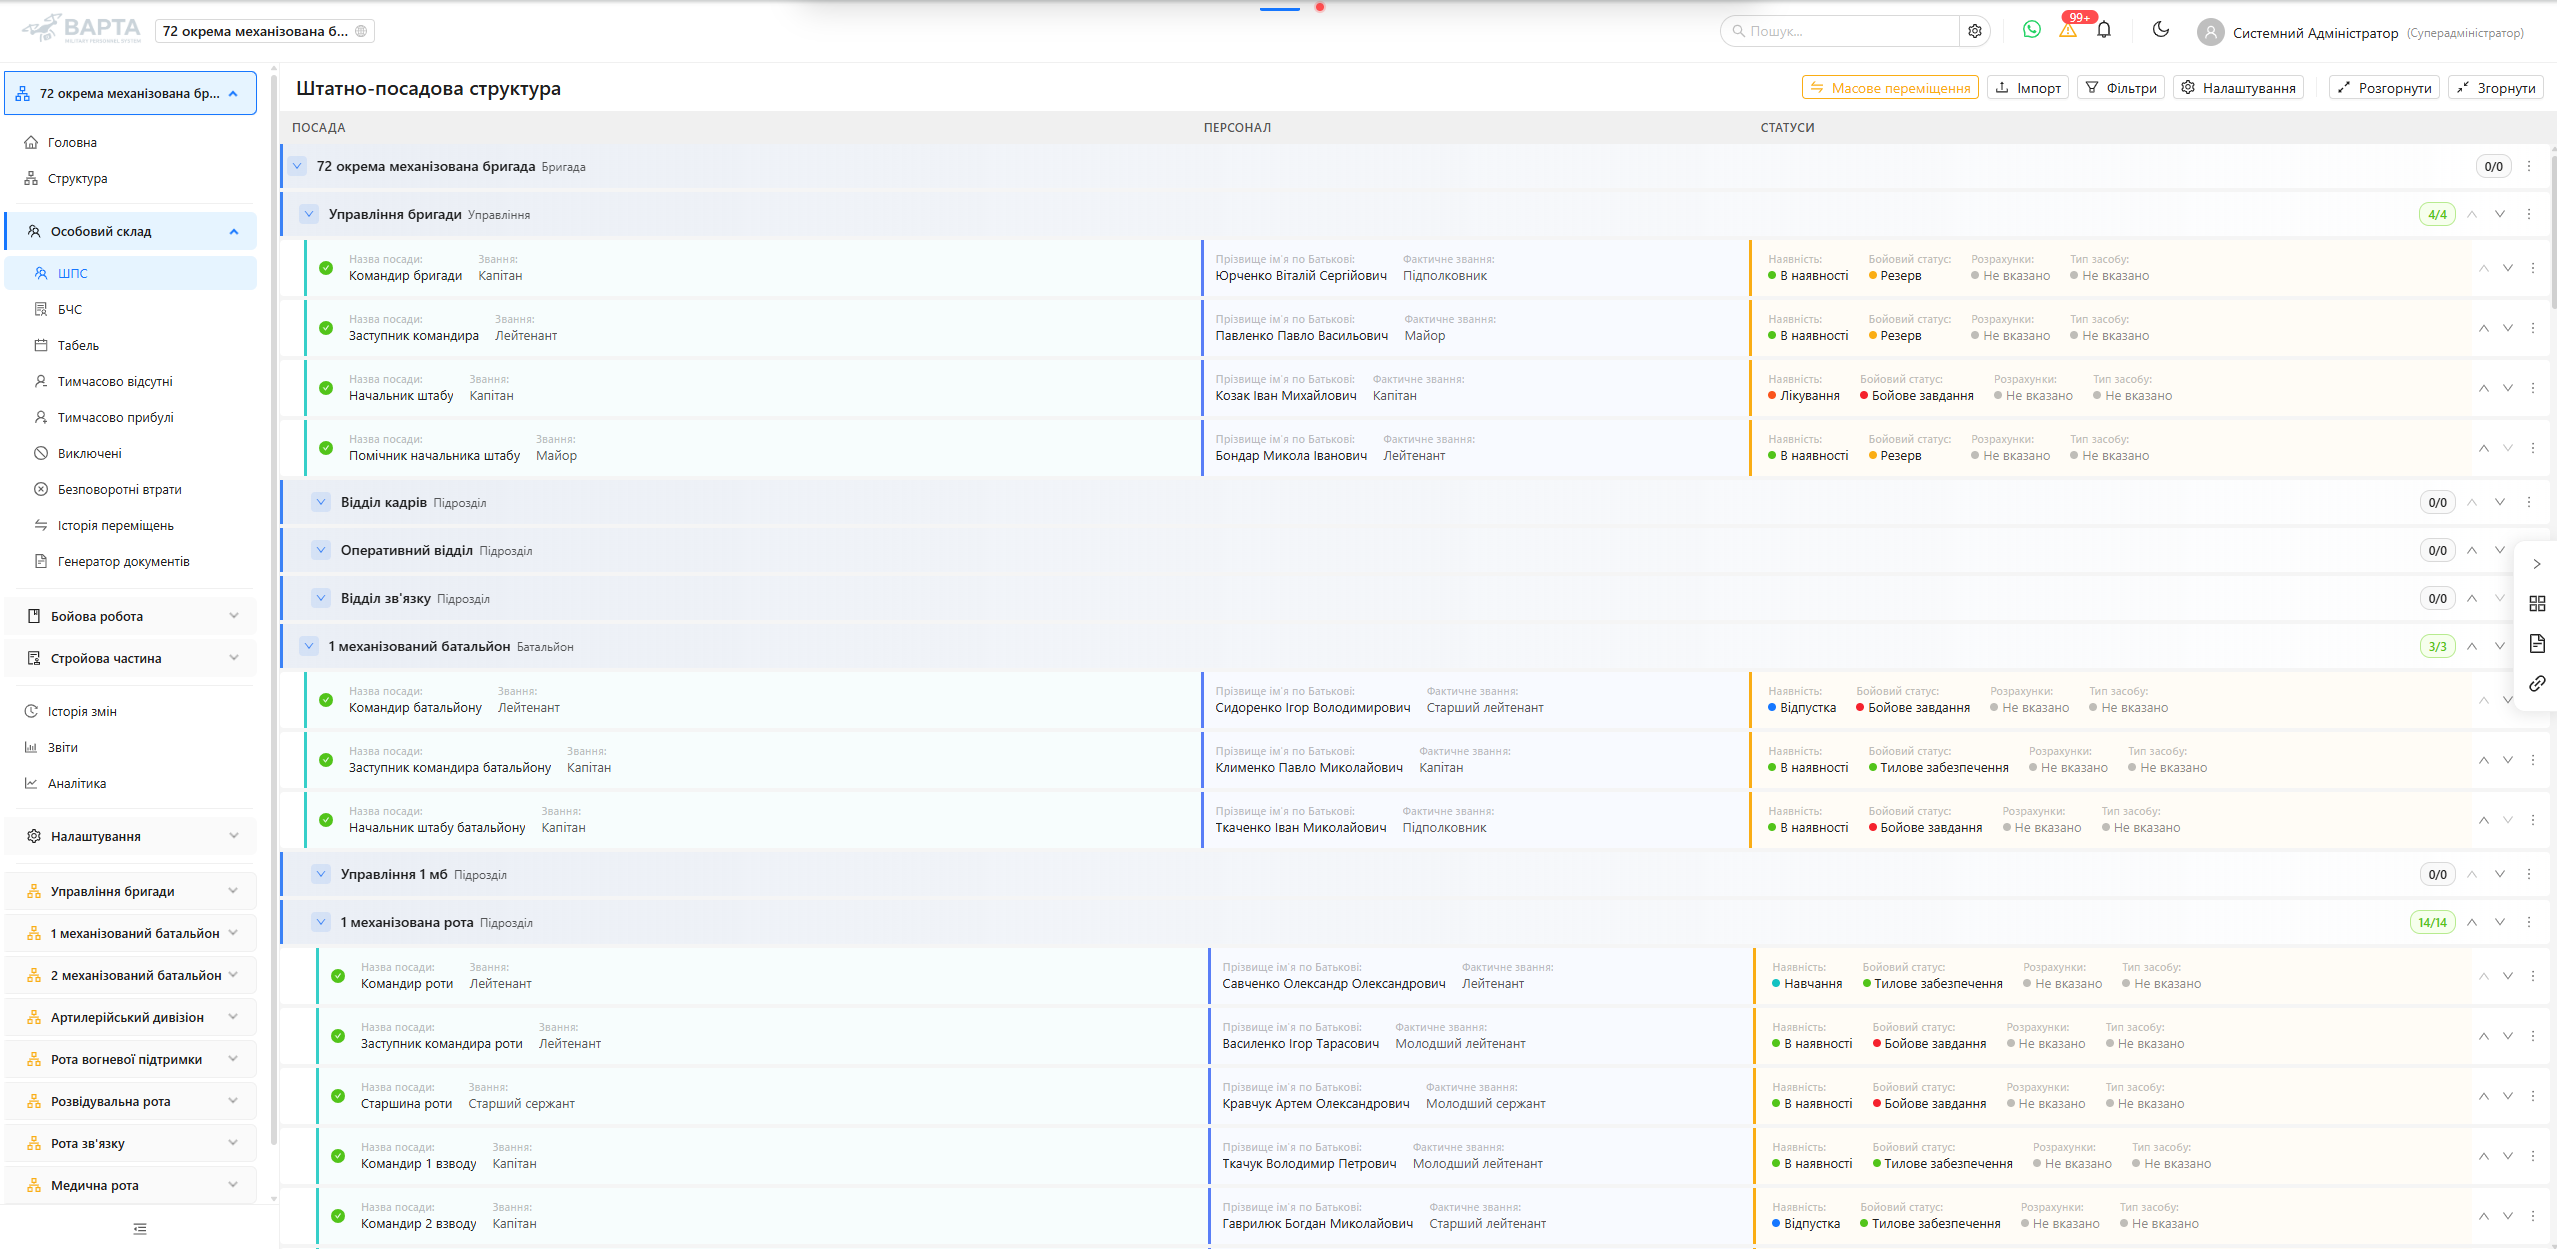Expand the right side panel arrow
This screenshot has height=1249, width=2557.
point(2537,564)
